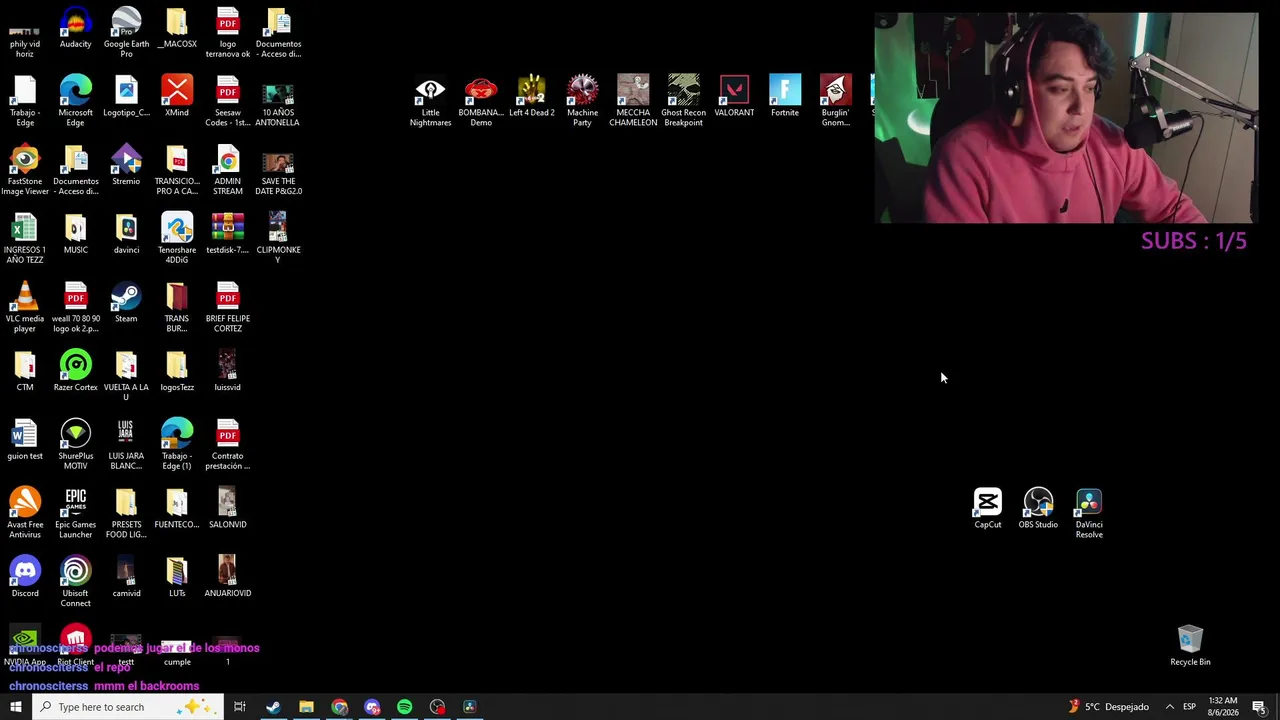Image resolution: width=1280 pixels, height=720 pixels.
Task: Select the 'guion test' Word document
Action: 25,441
